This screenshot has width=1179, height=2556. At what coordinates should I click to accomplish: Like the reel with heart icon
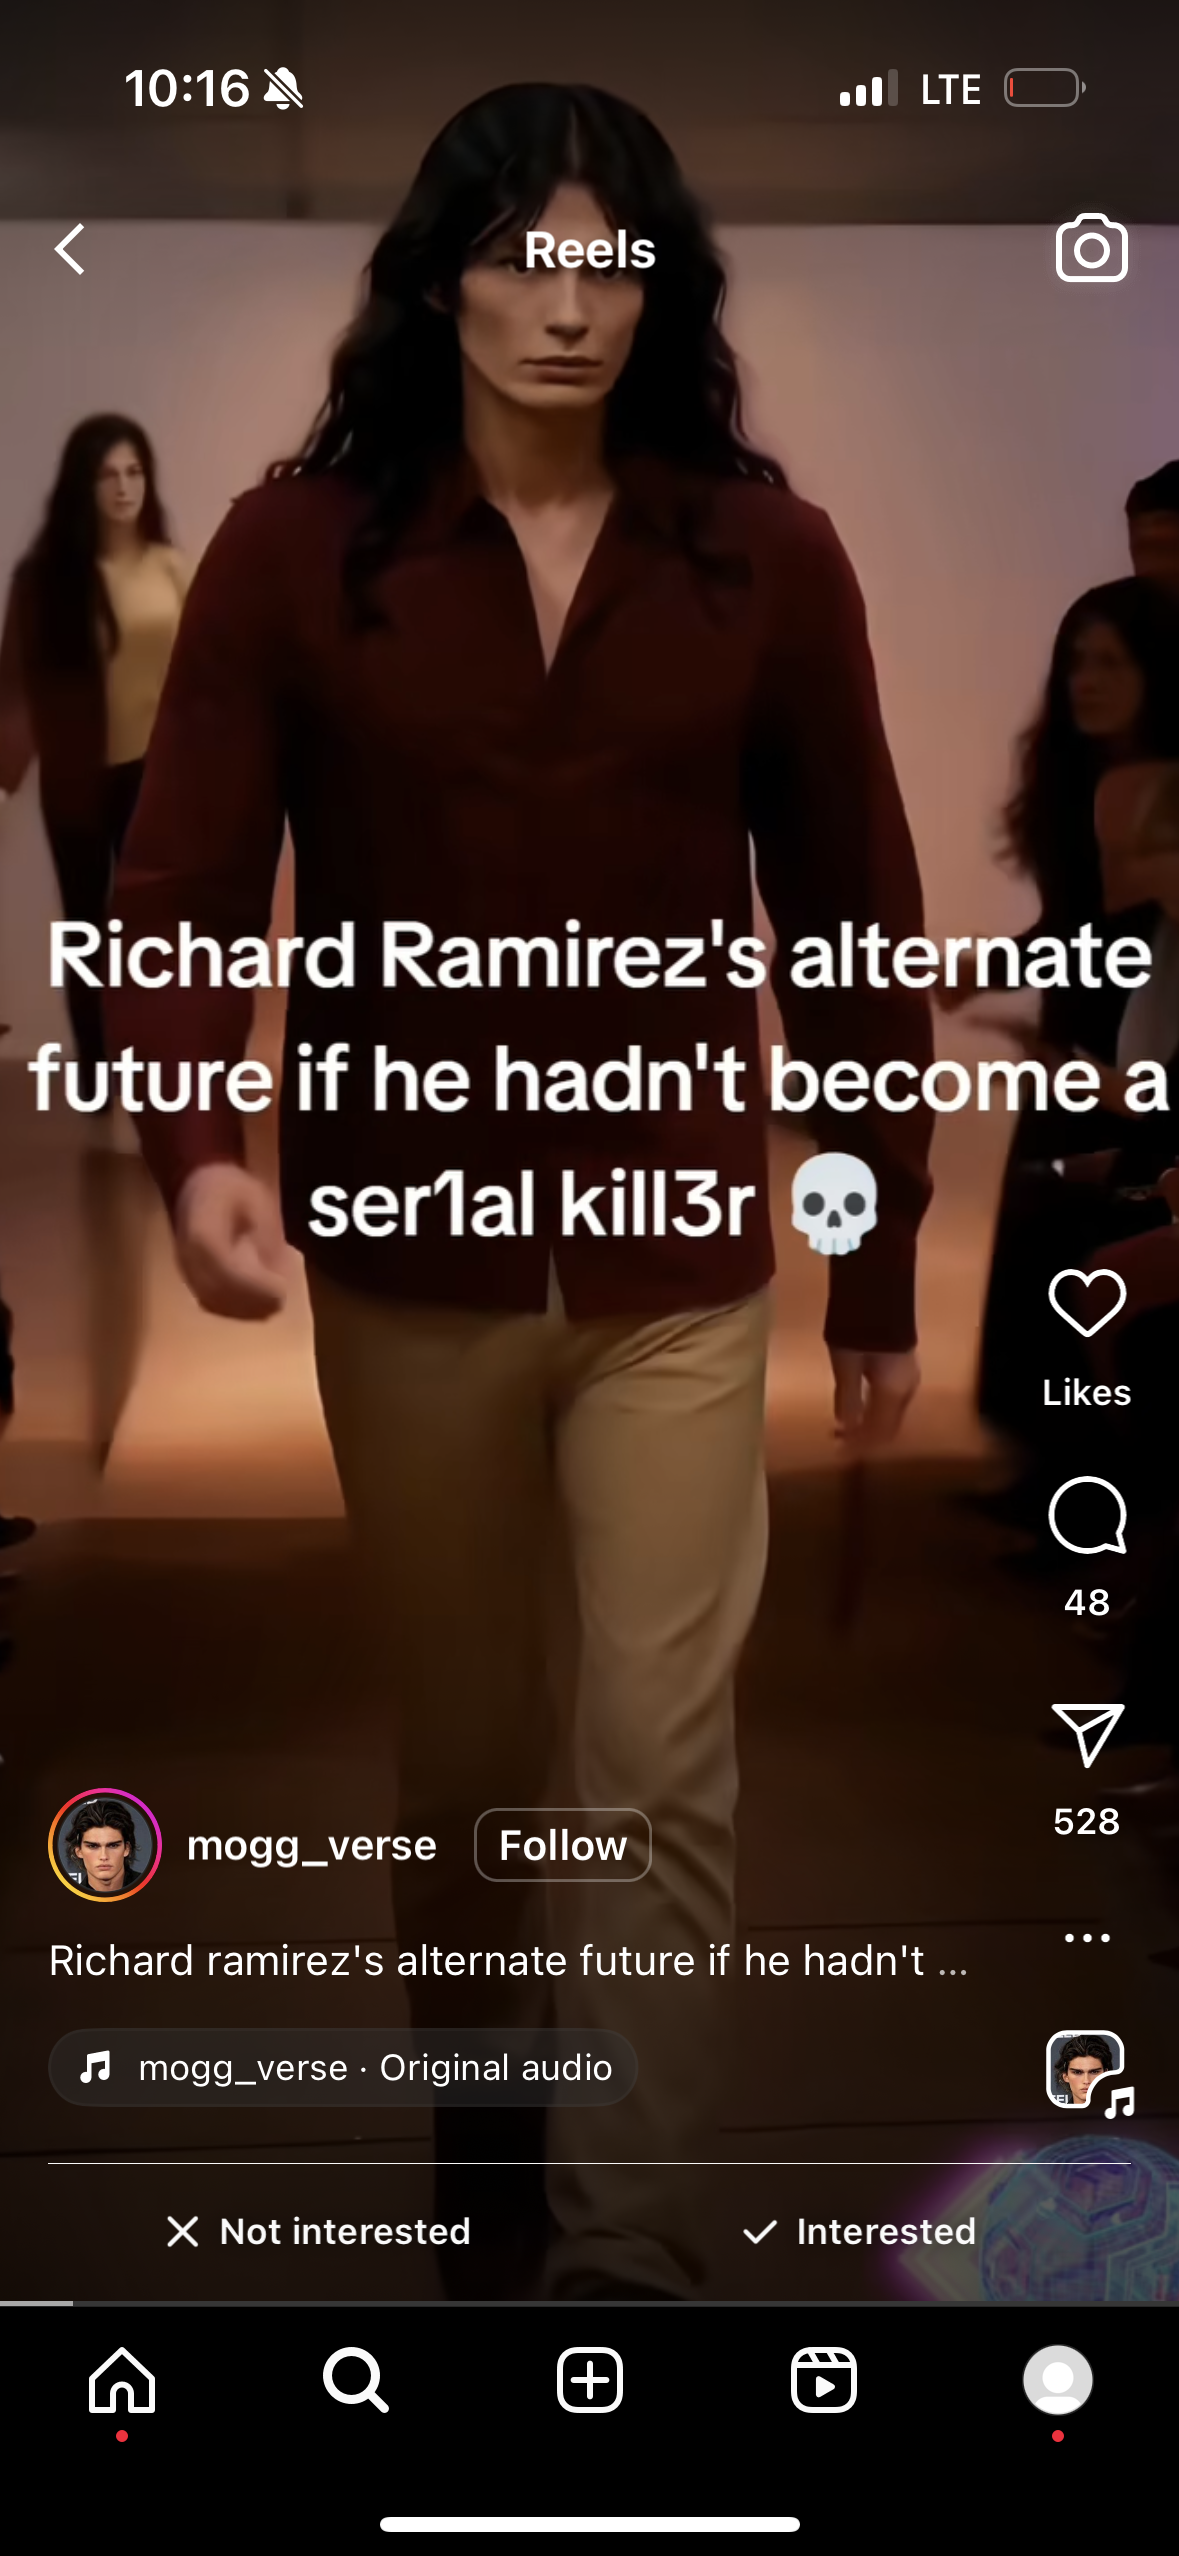[x=1087, y=1303]
